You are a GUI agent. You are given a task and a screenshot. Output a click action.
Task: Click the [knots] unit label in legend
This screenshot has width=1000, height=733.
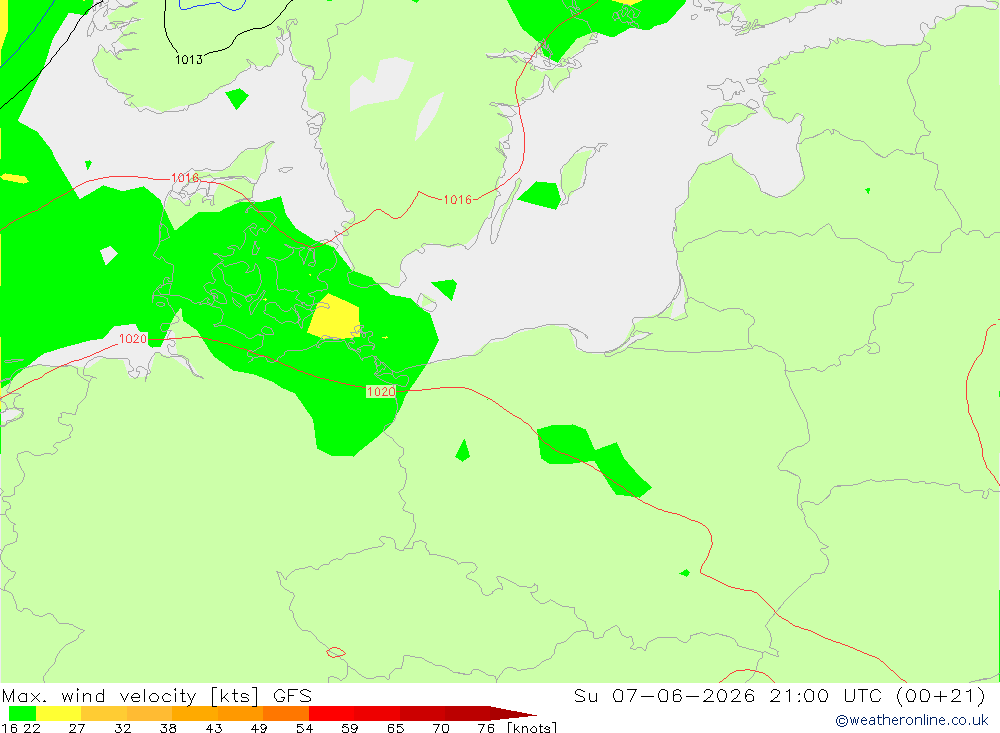tap(532, 728)
